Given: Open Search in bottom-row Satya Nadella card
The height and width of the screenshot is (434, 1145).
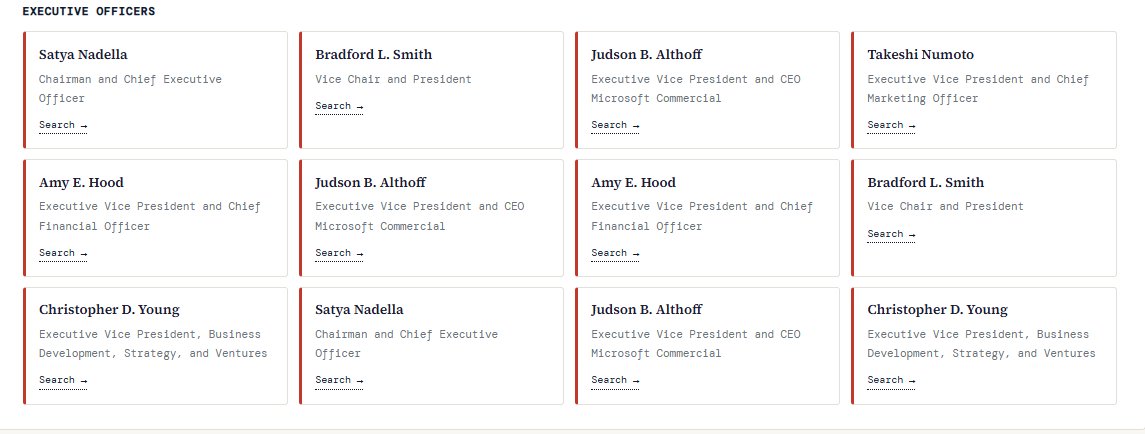Looking at the screenshot, I should [339, 381].
